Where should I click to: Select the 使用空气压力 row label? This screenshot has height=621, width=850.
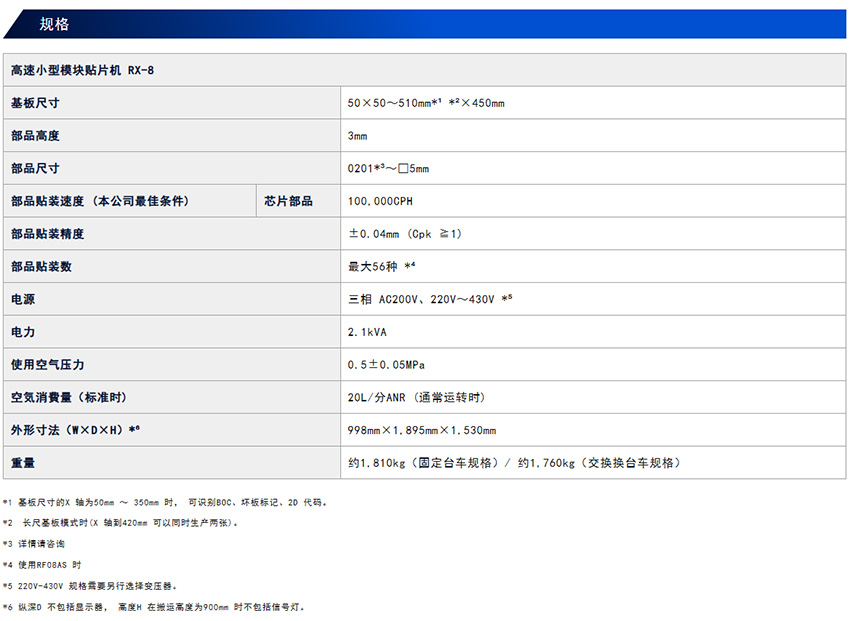click(x=49, y=365)
